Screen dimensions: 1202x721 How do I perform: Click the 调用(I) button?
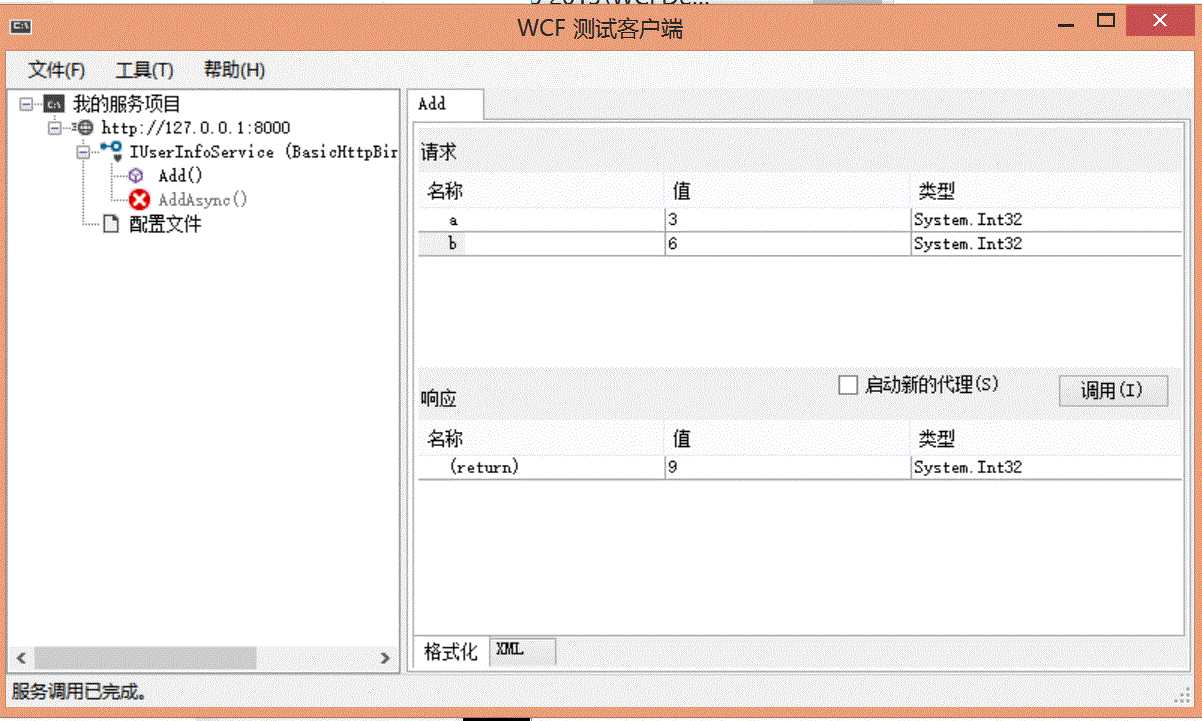click(x=1113, y=390)
